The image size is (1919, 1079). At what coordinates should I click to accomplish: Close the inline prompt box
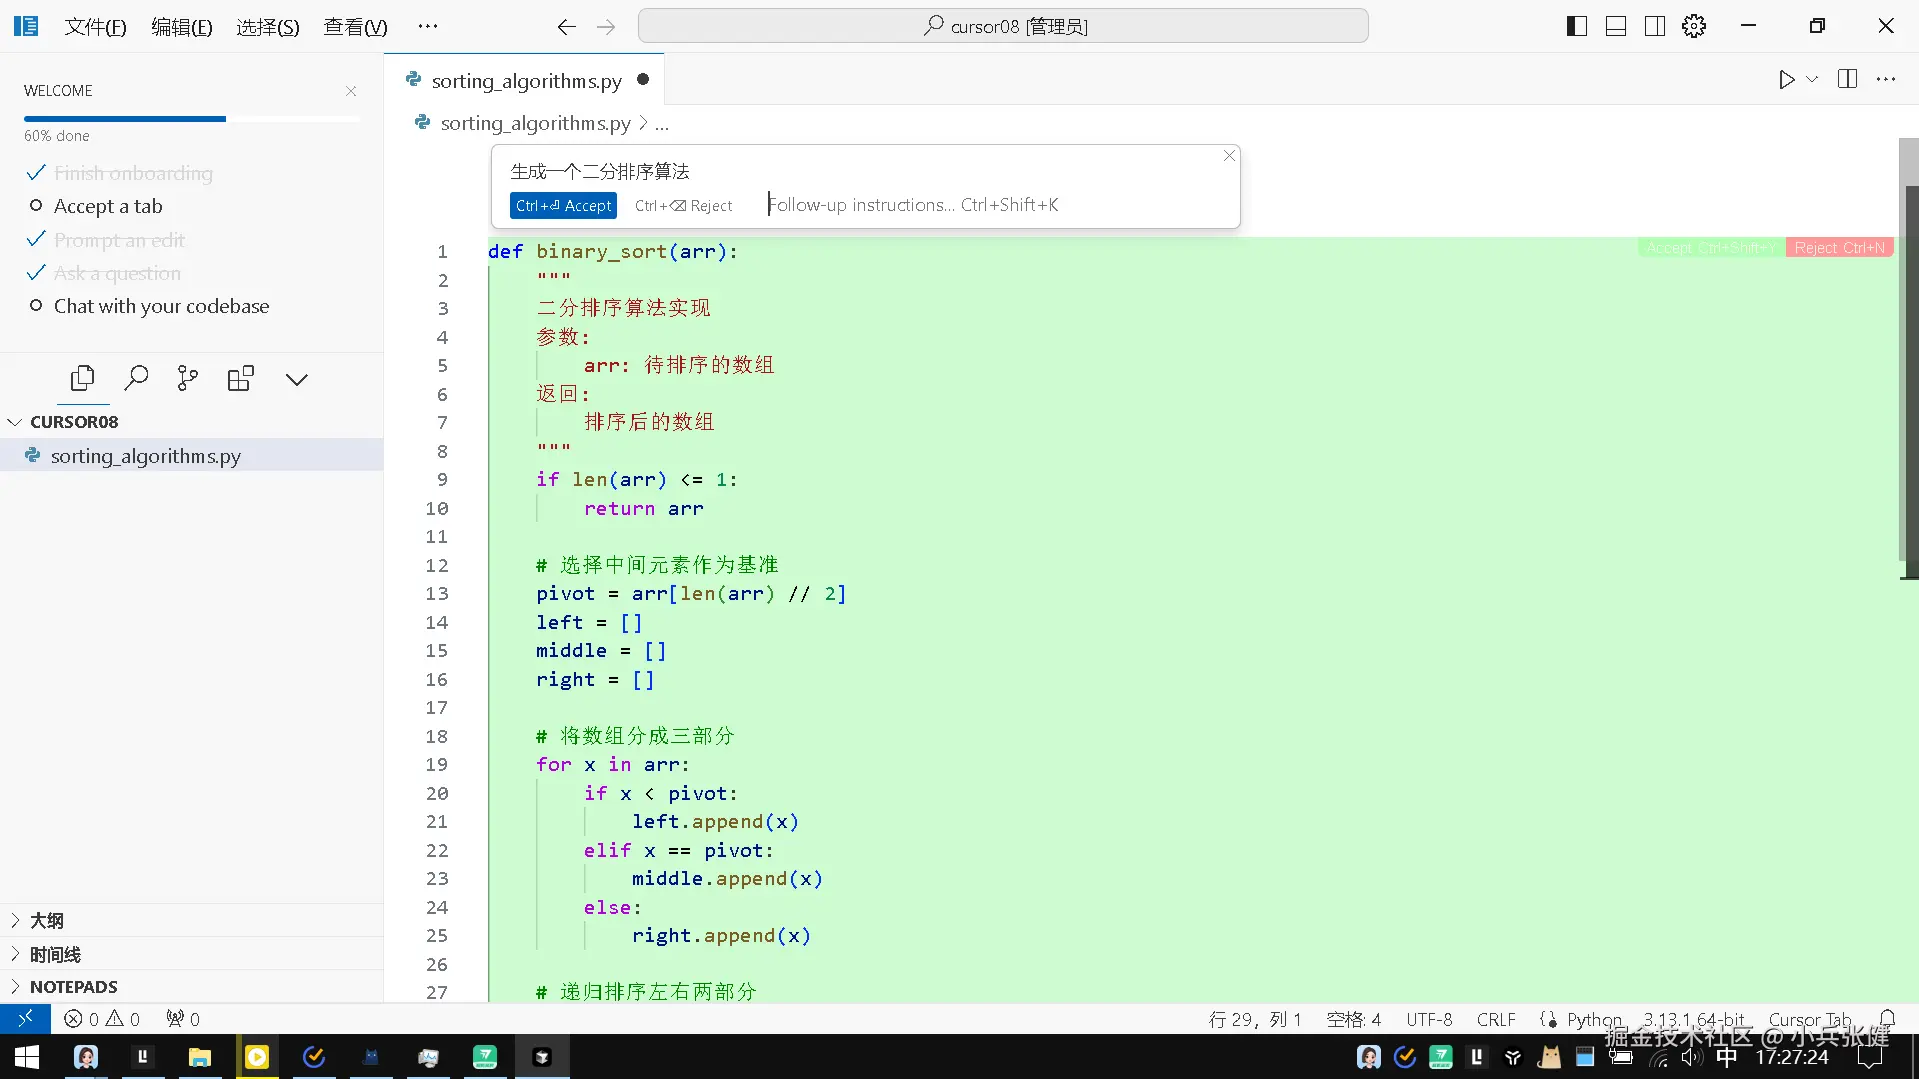(1229, 156)
